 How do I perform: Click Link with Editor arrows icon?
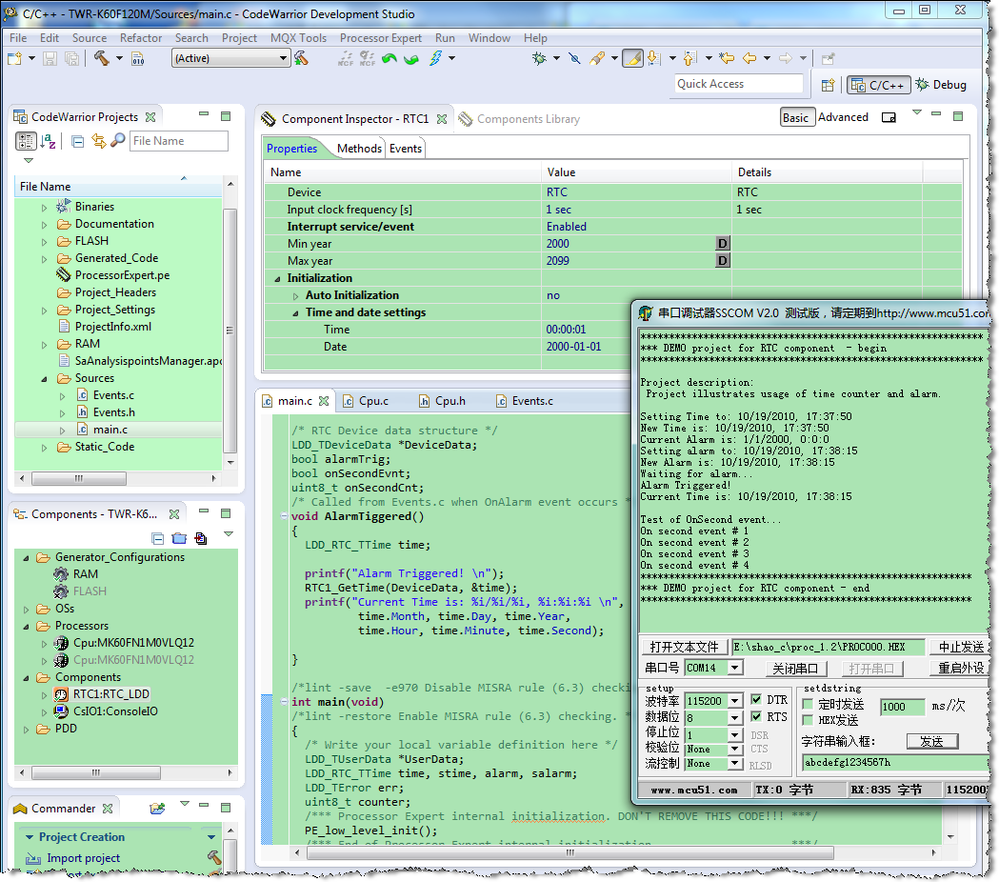pyautogui.click(x=98, y=141)
